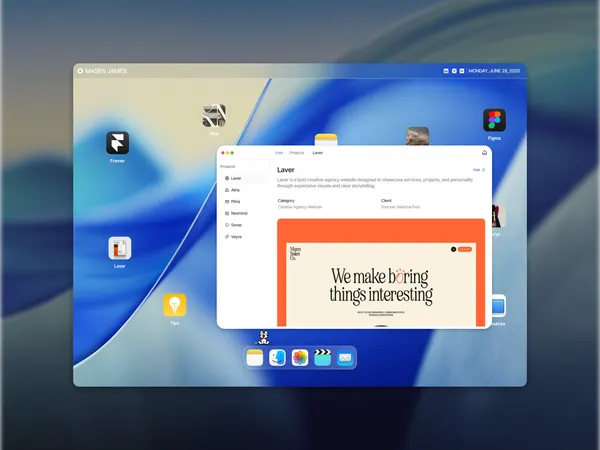
Task: Click the circular logo beside MASEN JAMES
Action: pyautogui.click(x=80, y=71)
